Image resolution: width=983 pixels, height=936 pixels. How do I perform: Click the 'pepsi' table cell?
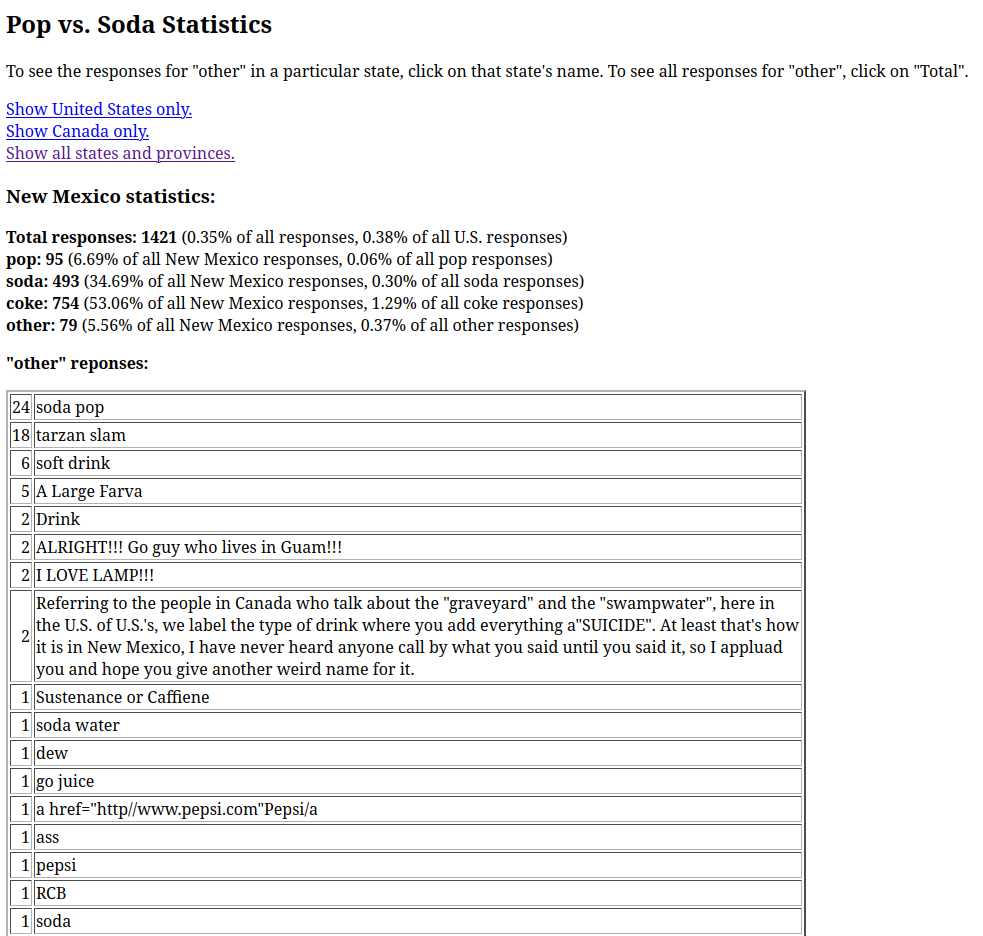coord(418,865)
